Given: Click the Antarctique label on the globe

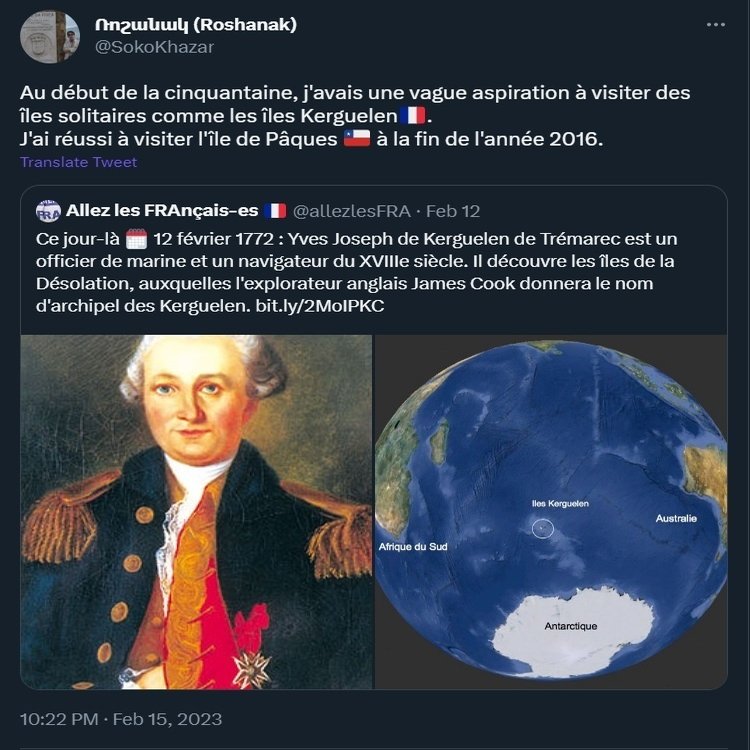Looking at the screenshot, I should click(571, 626).
